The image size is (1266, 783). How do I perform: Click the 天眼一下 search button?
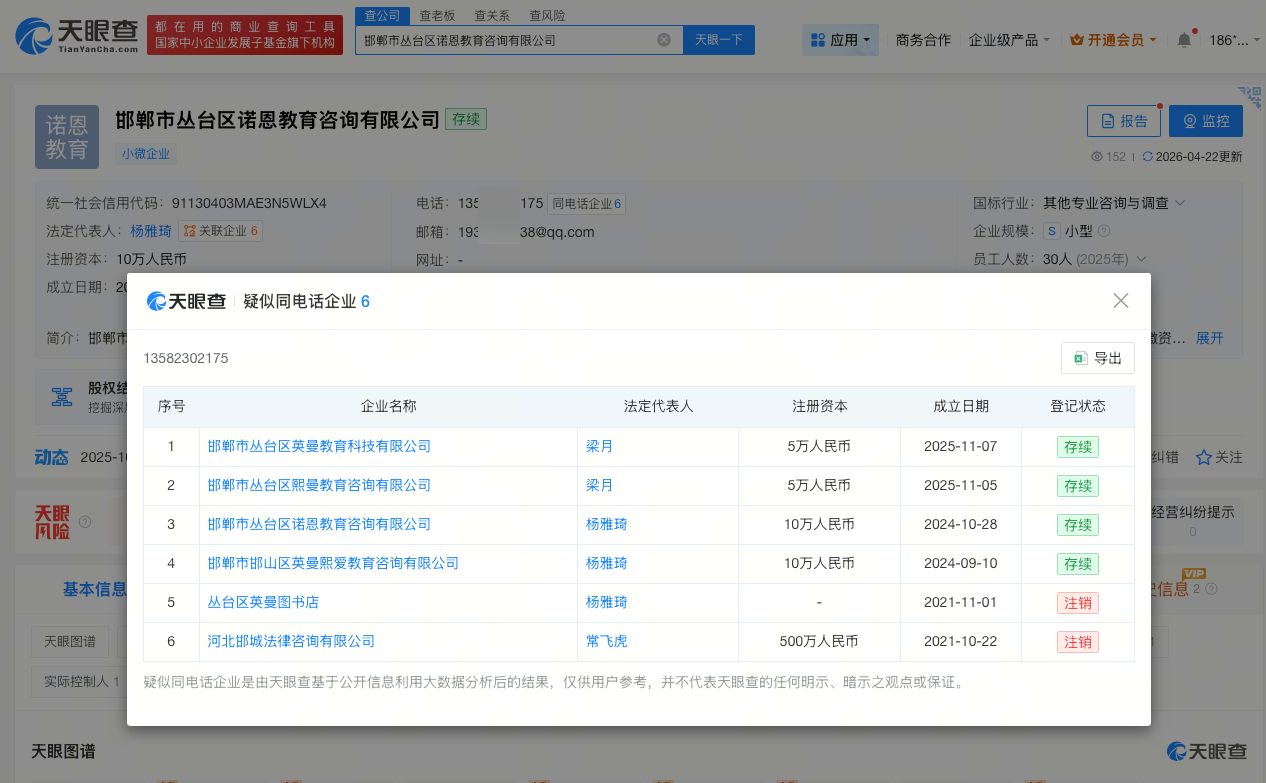(719, 40)
